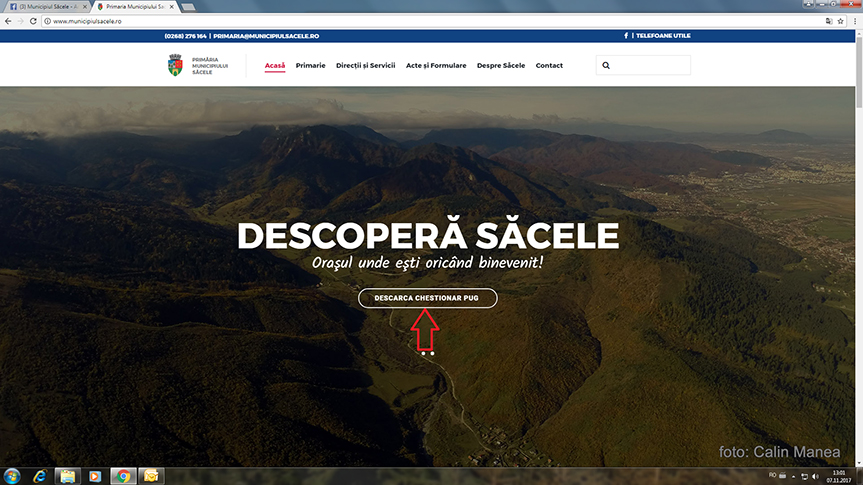The height and width of the screenshot is (485, 863).
Task: Click the Facebook icon in the top bar
Action: tap(627, 36)
